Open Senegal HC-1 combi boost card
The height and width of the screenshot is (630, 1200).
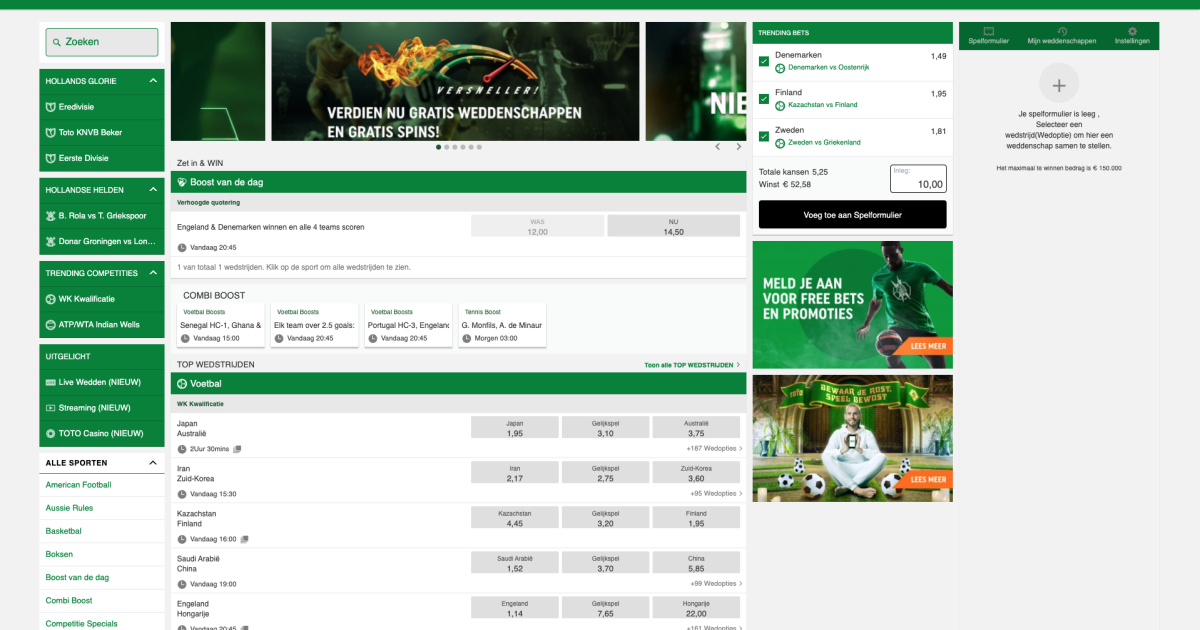coord(220,325)
